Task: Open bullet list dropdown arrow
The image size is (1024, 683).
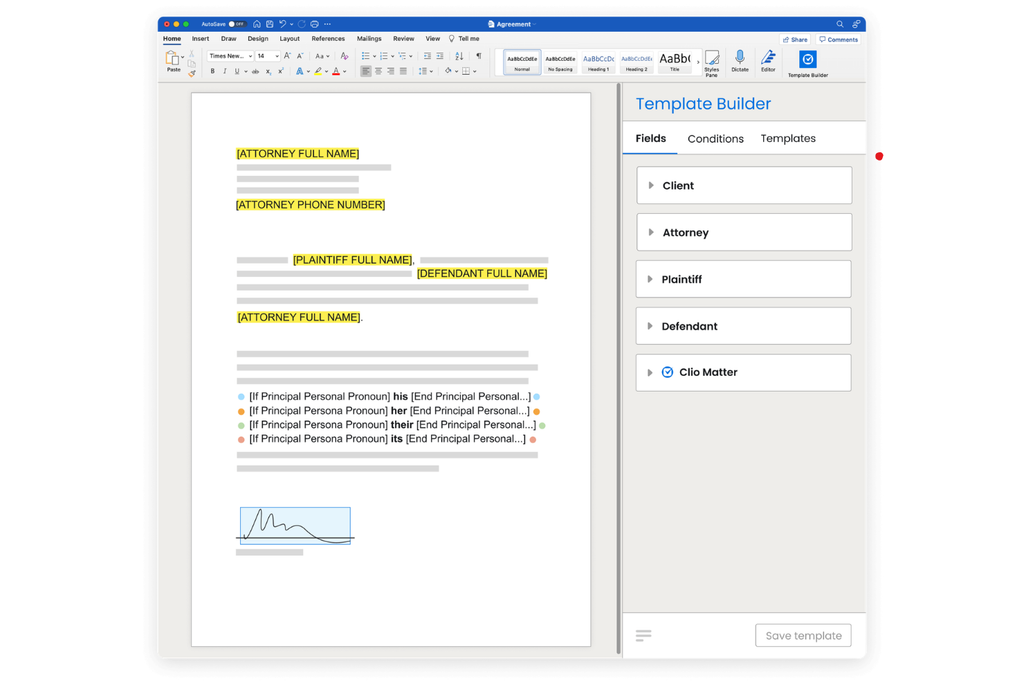Action: point(374,56)
